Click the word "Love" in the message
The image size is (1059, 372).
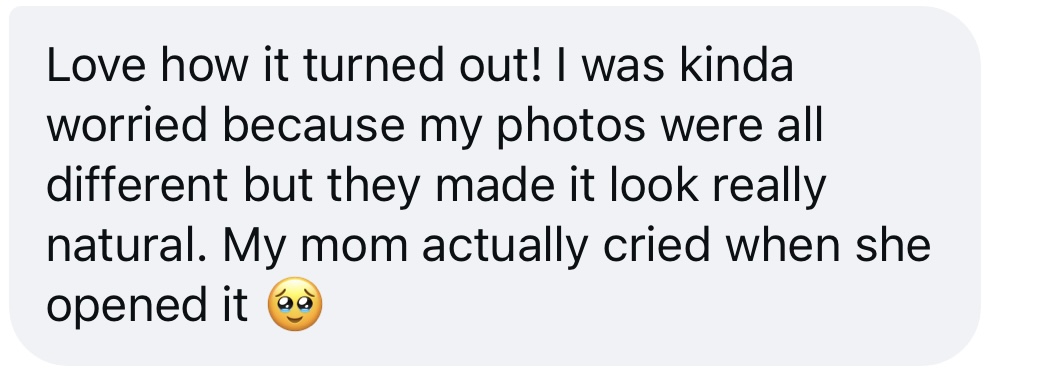tap(96, 66)
